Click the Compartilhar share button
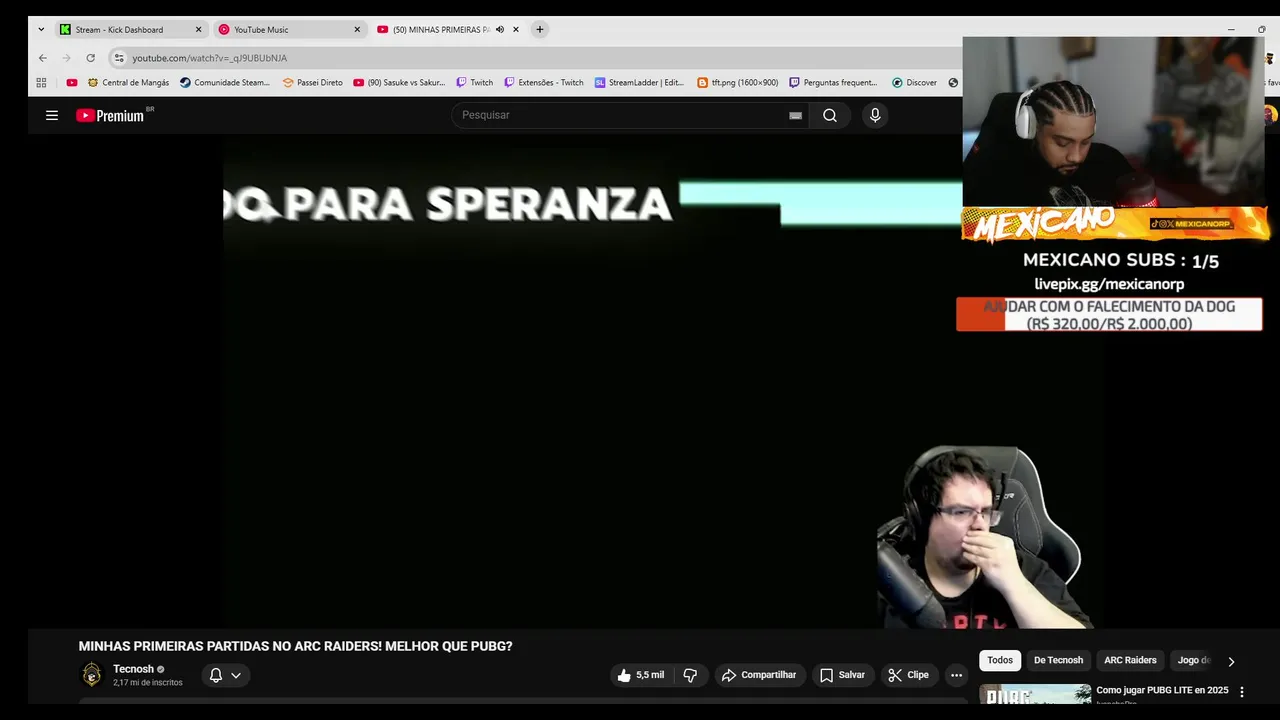This screenshot has height=720, width=1280. pos(760,675)
